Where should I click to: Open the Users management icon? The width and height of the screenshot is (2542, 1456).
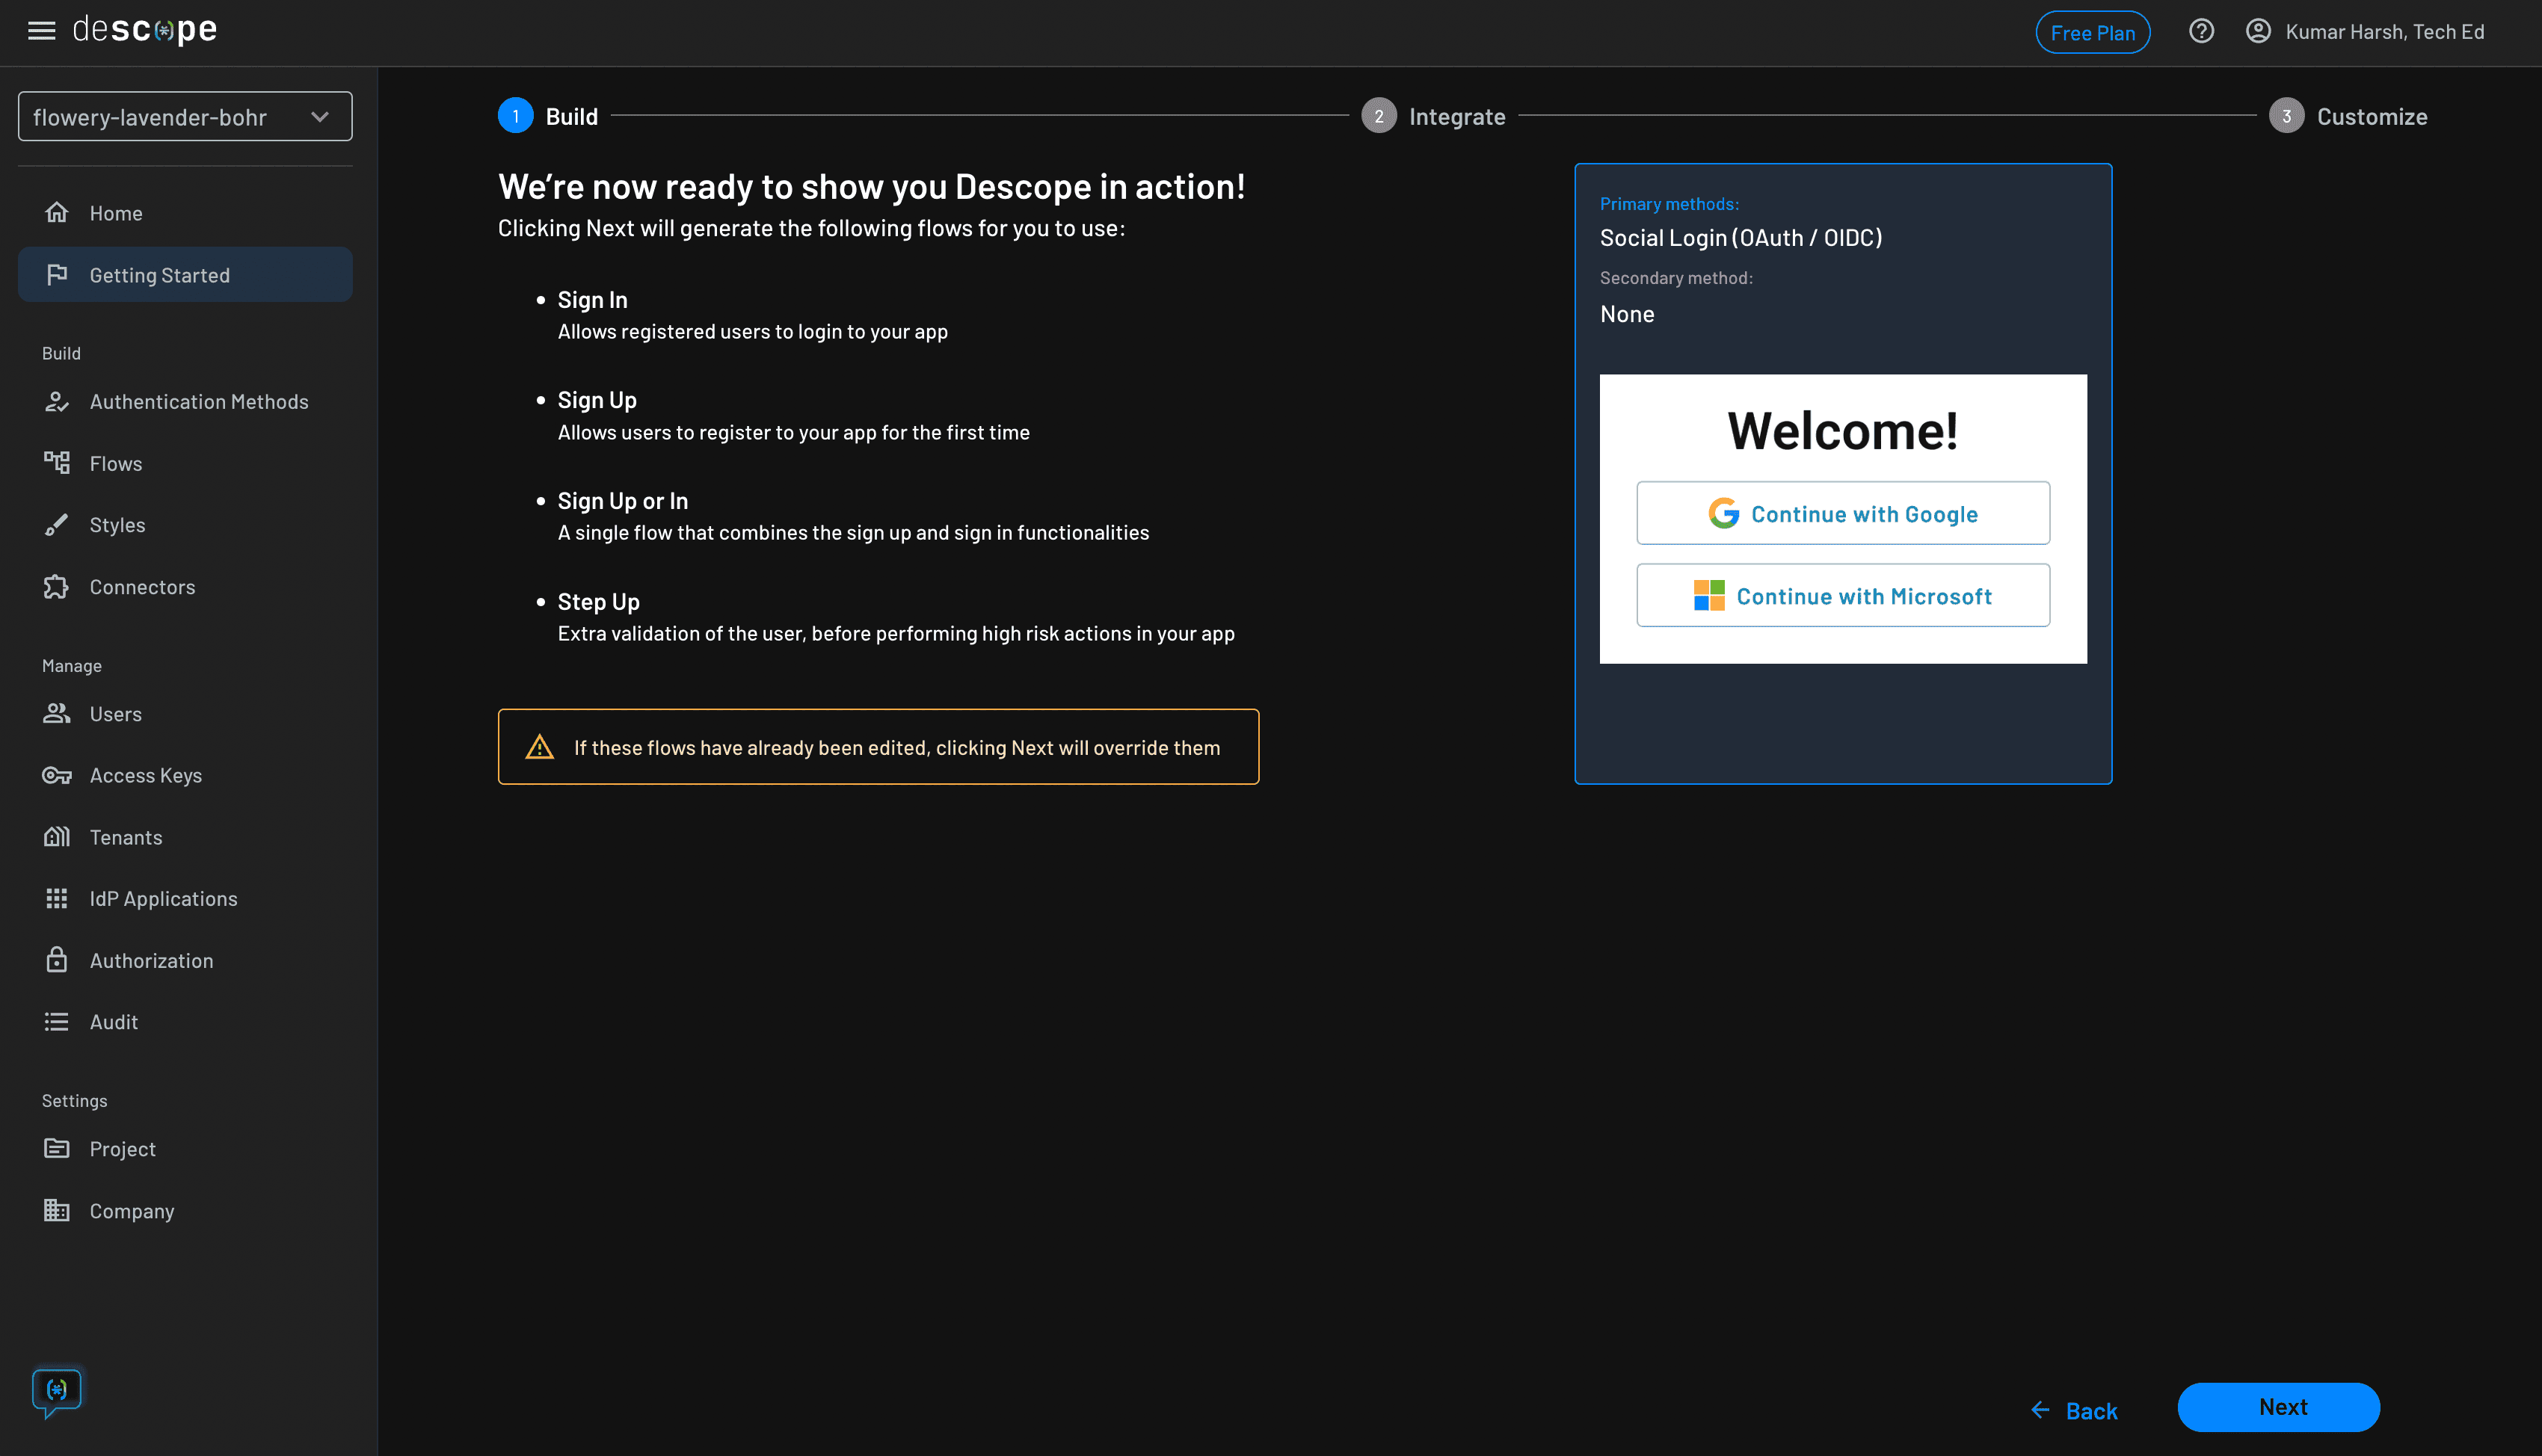pos(57,713)
